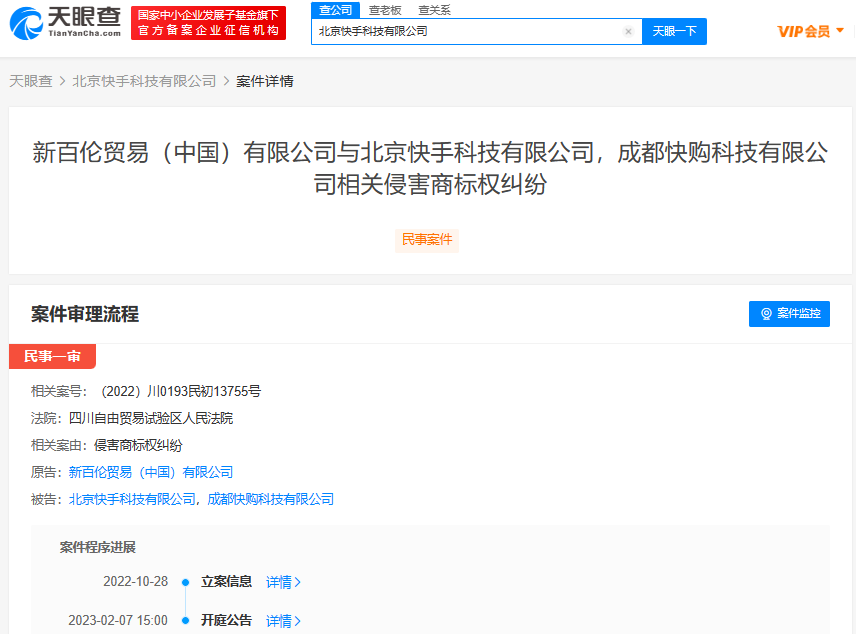
Task: Select the 民事案件 case type tag
Action: tap(427, 240)
